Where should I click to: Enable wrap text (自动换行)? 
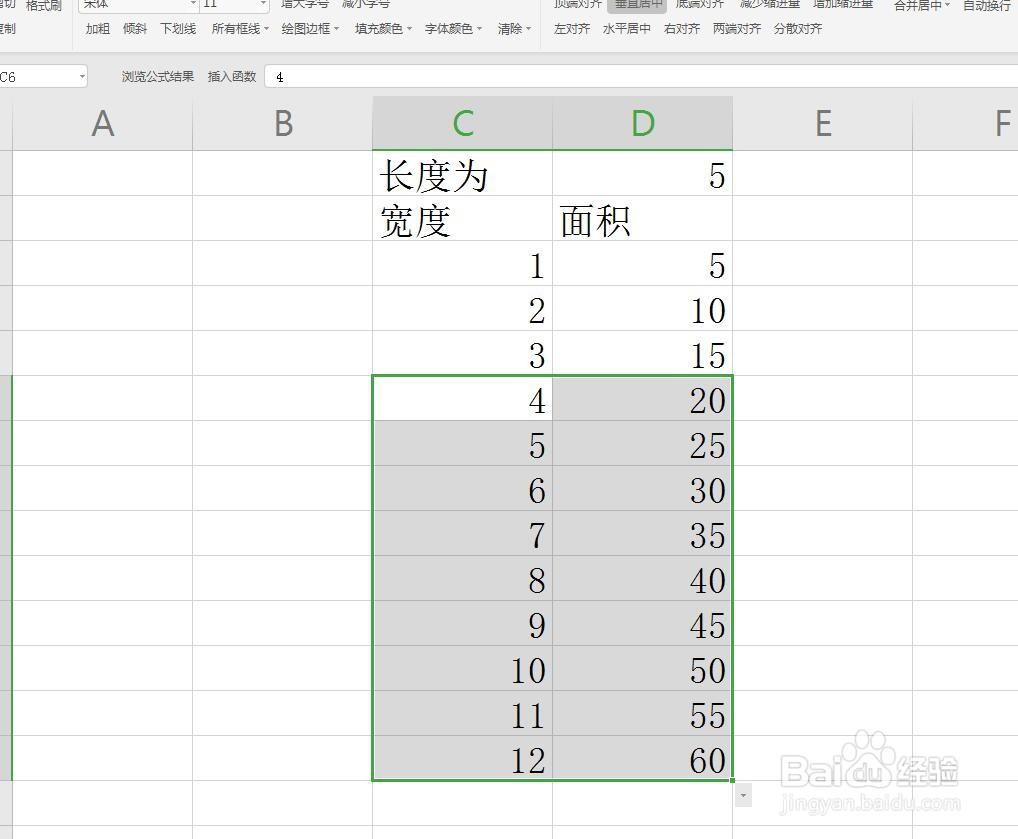pos(986,5)
